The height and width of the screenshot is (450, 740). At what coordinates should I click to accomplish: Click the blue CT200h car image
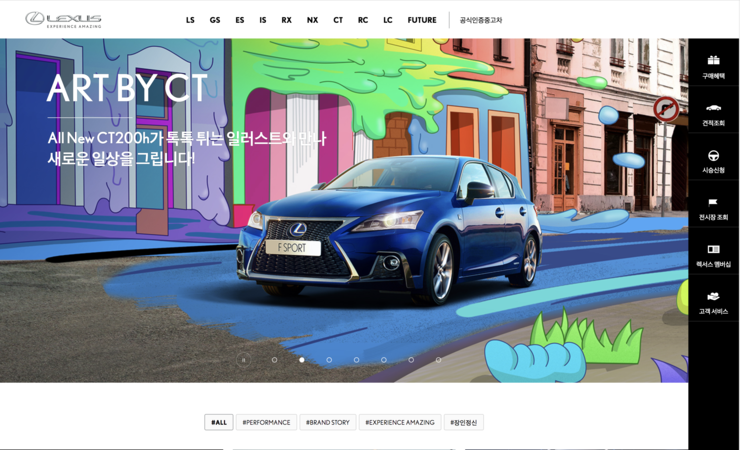tap(389, 229)
